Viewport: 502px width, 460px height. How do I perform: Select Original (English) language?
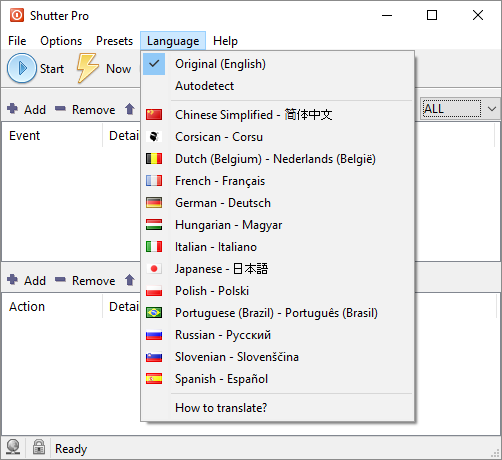pos(277,64)
